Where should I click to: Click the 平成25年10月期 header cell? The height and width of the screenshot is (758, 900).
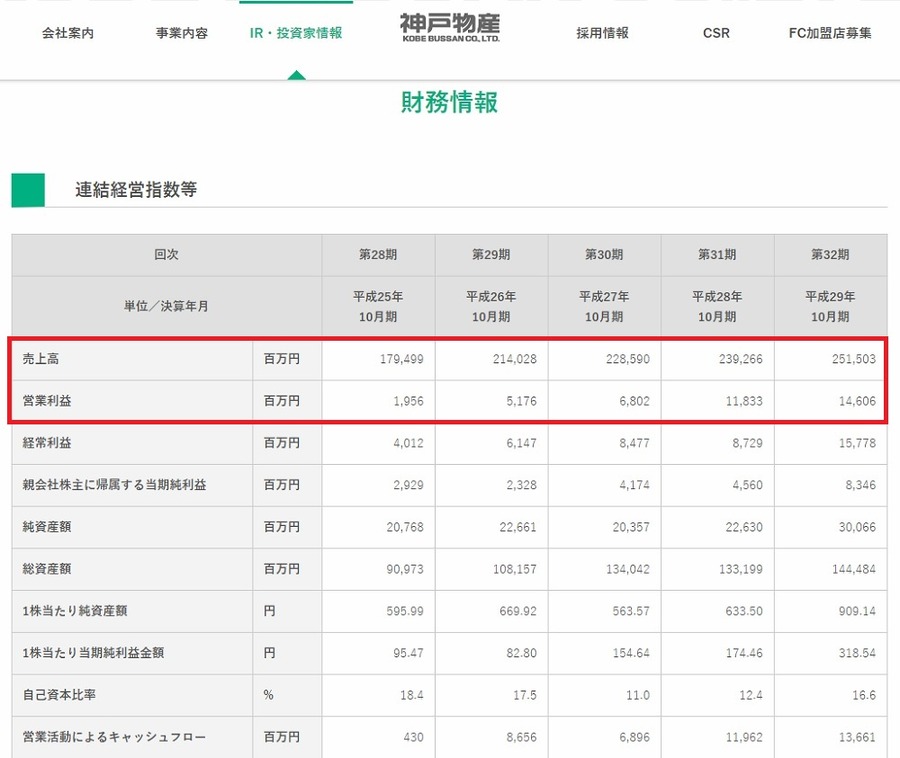point(378,306)
